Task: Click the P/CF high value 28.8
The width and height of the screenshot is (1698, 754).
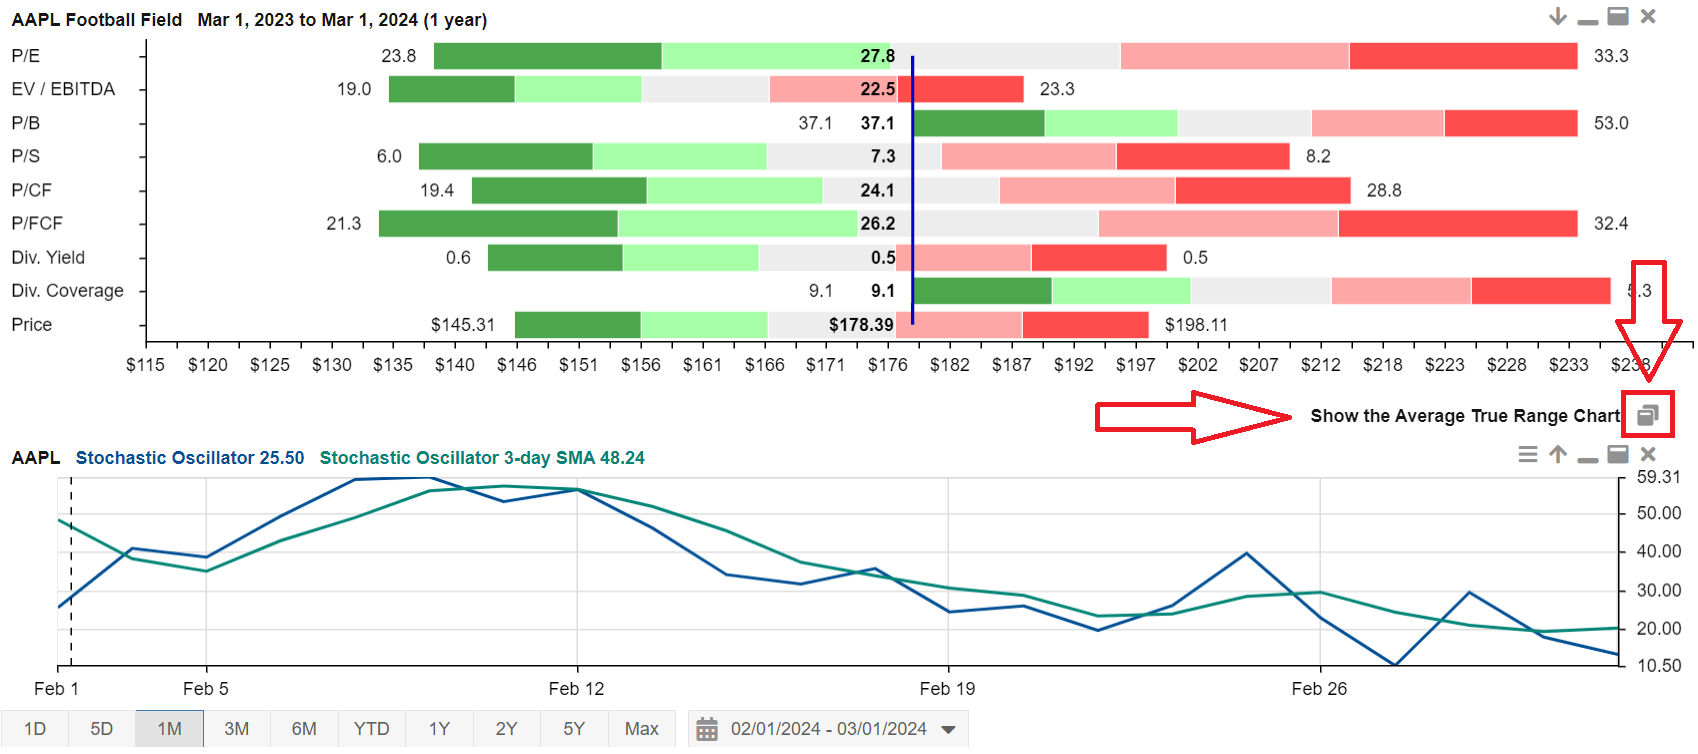Action: pyautogui.click(x=1384, y=190)
